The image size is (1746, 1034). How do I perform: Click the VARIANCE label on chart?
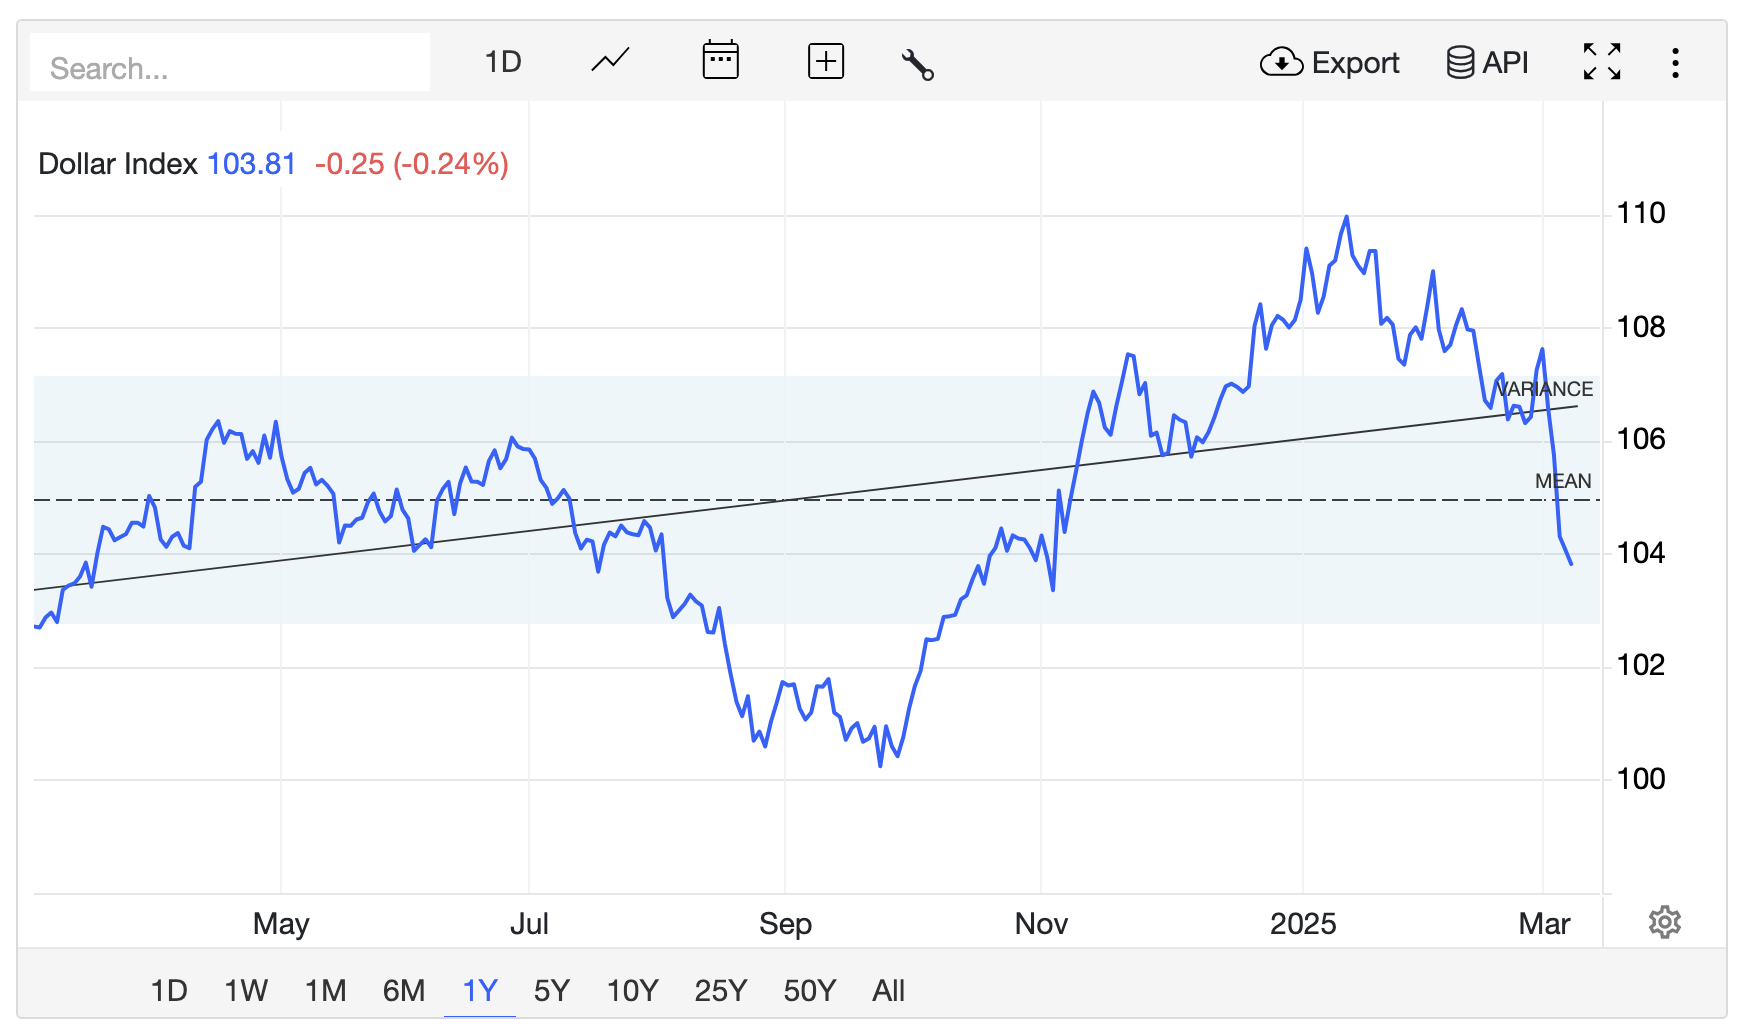pyautogui.click(x=1546, y=389)
